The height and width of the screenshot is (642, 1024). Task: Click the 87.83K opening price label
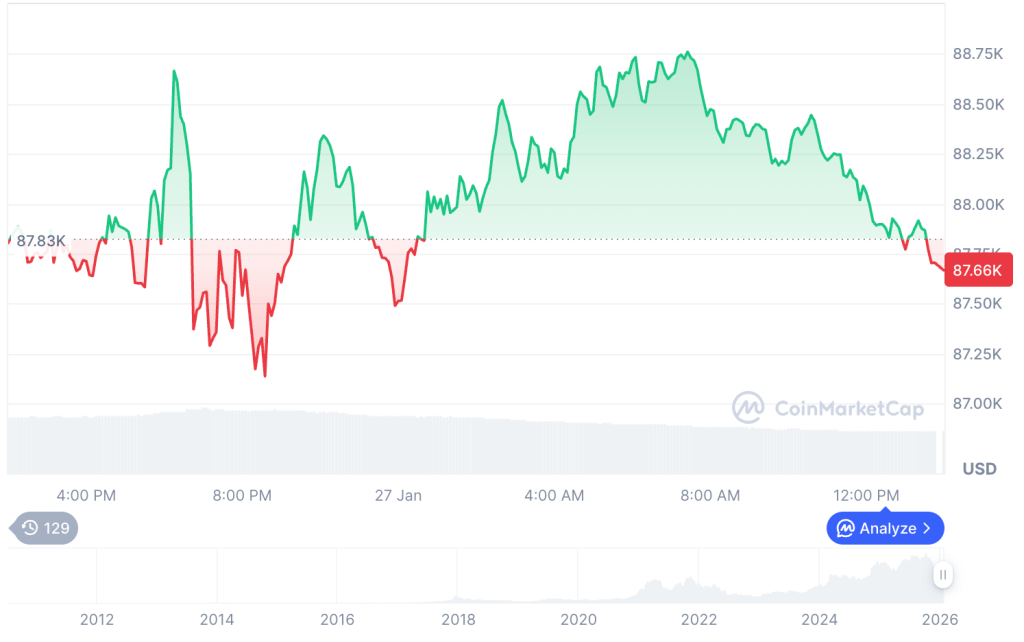pyautogui.click(x=41, y=241)
